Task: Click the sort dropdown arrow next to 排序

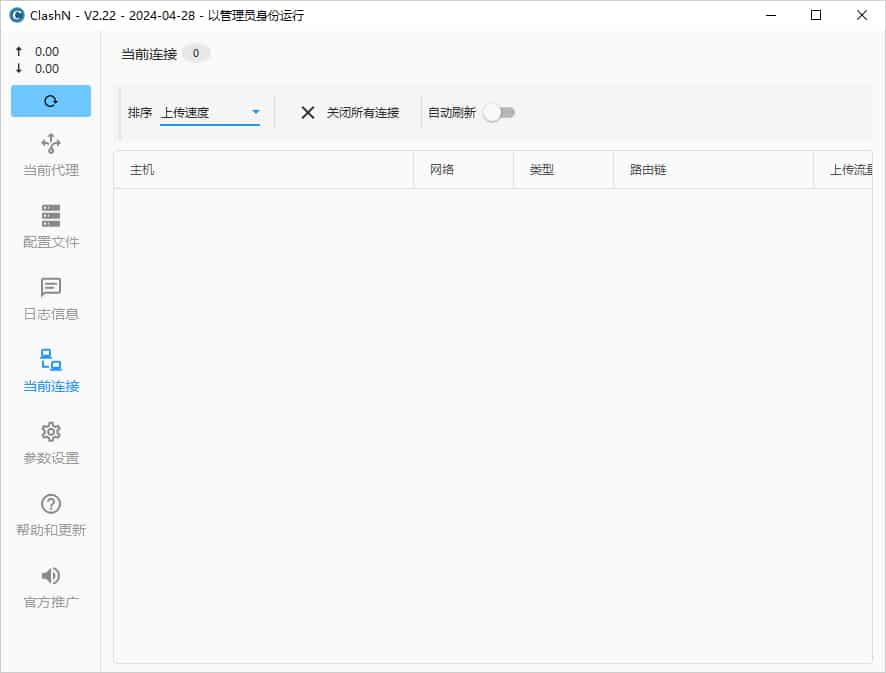Action: [x=255, y=112]
